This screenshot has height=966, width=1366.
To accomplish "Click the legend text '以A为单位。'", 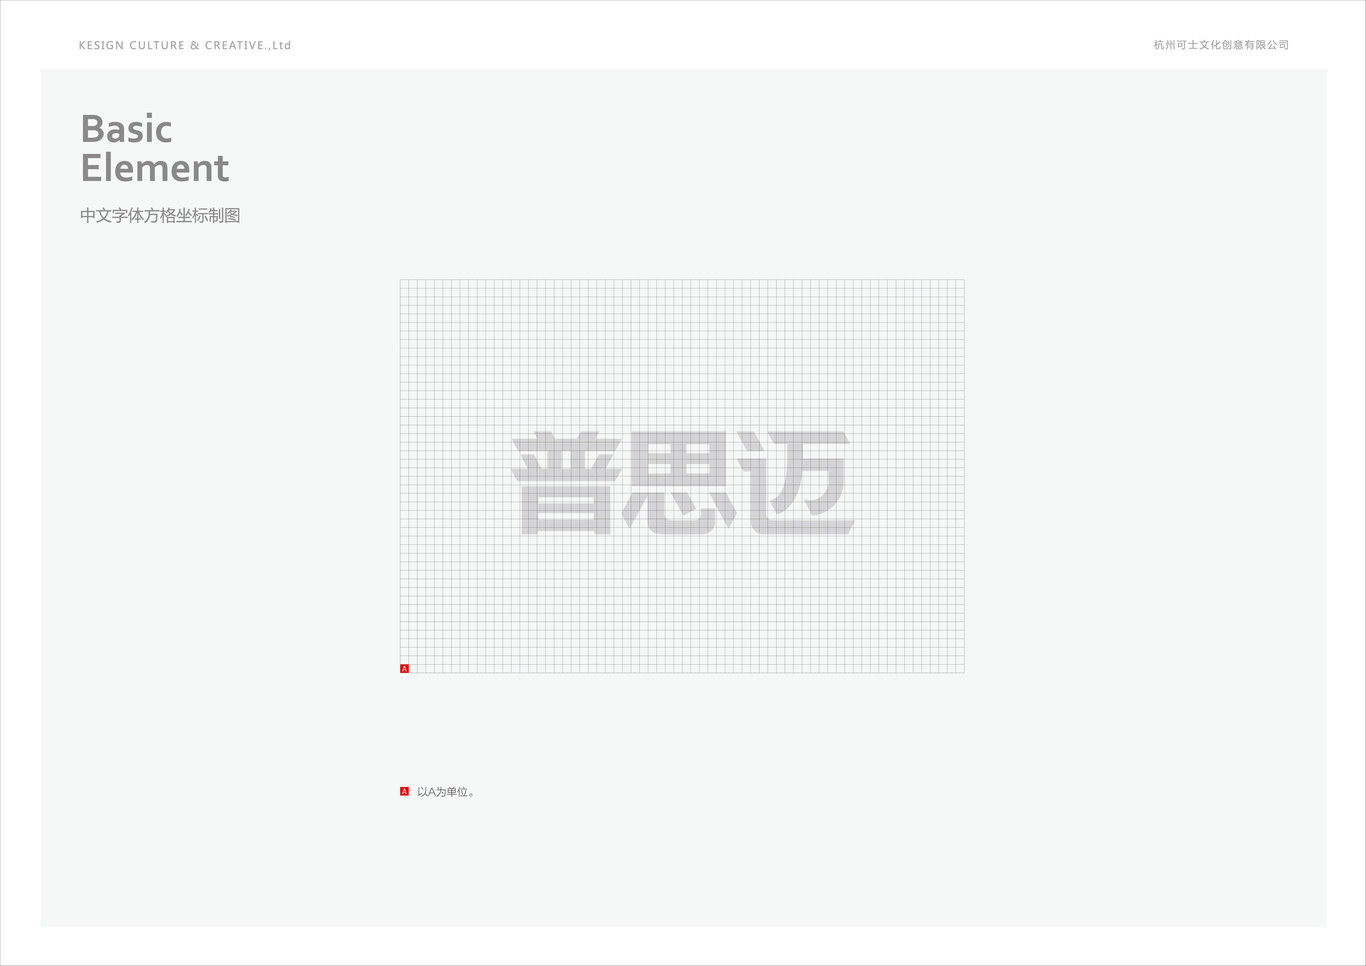I will 446,792.
